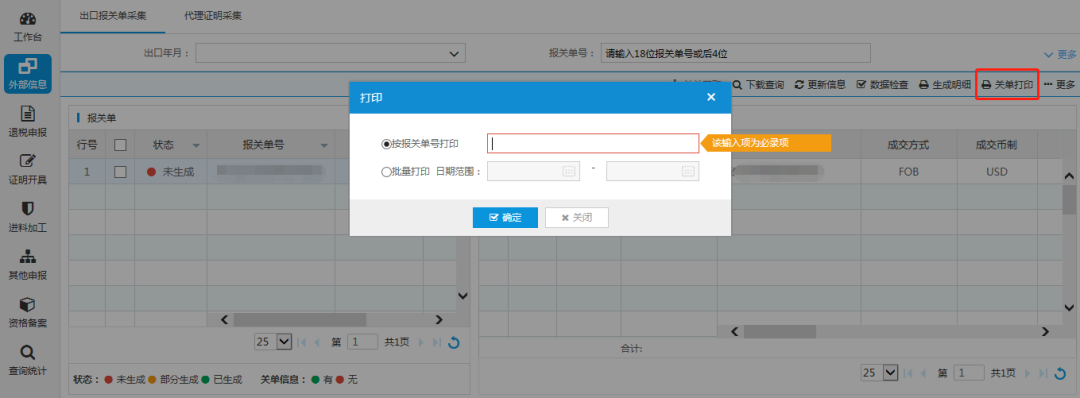
Task: Open the 进料加工 sidebar module
Action: coord(28,217)
